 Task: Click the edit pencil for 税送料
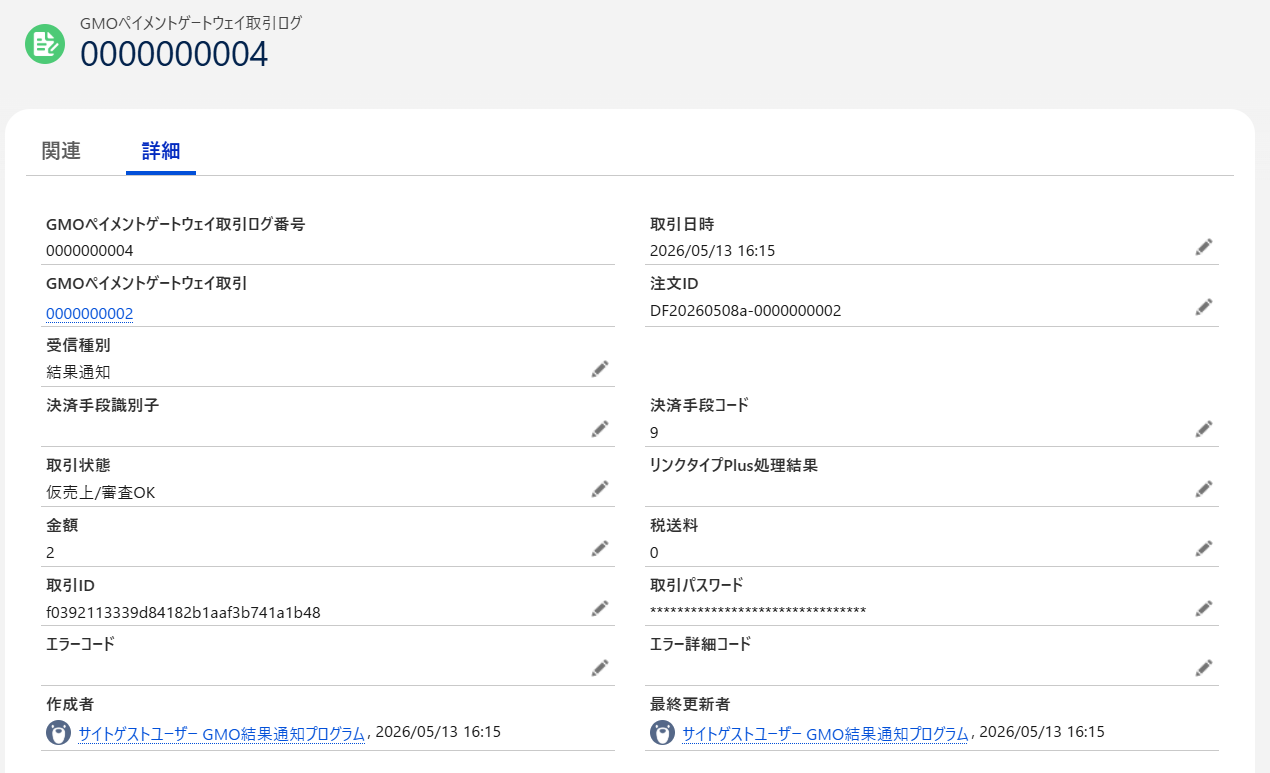click(1204, 548)
